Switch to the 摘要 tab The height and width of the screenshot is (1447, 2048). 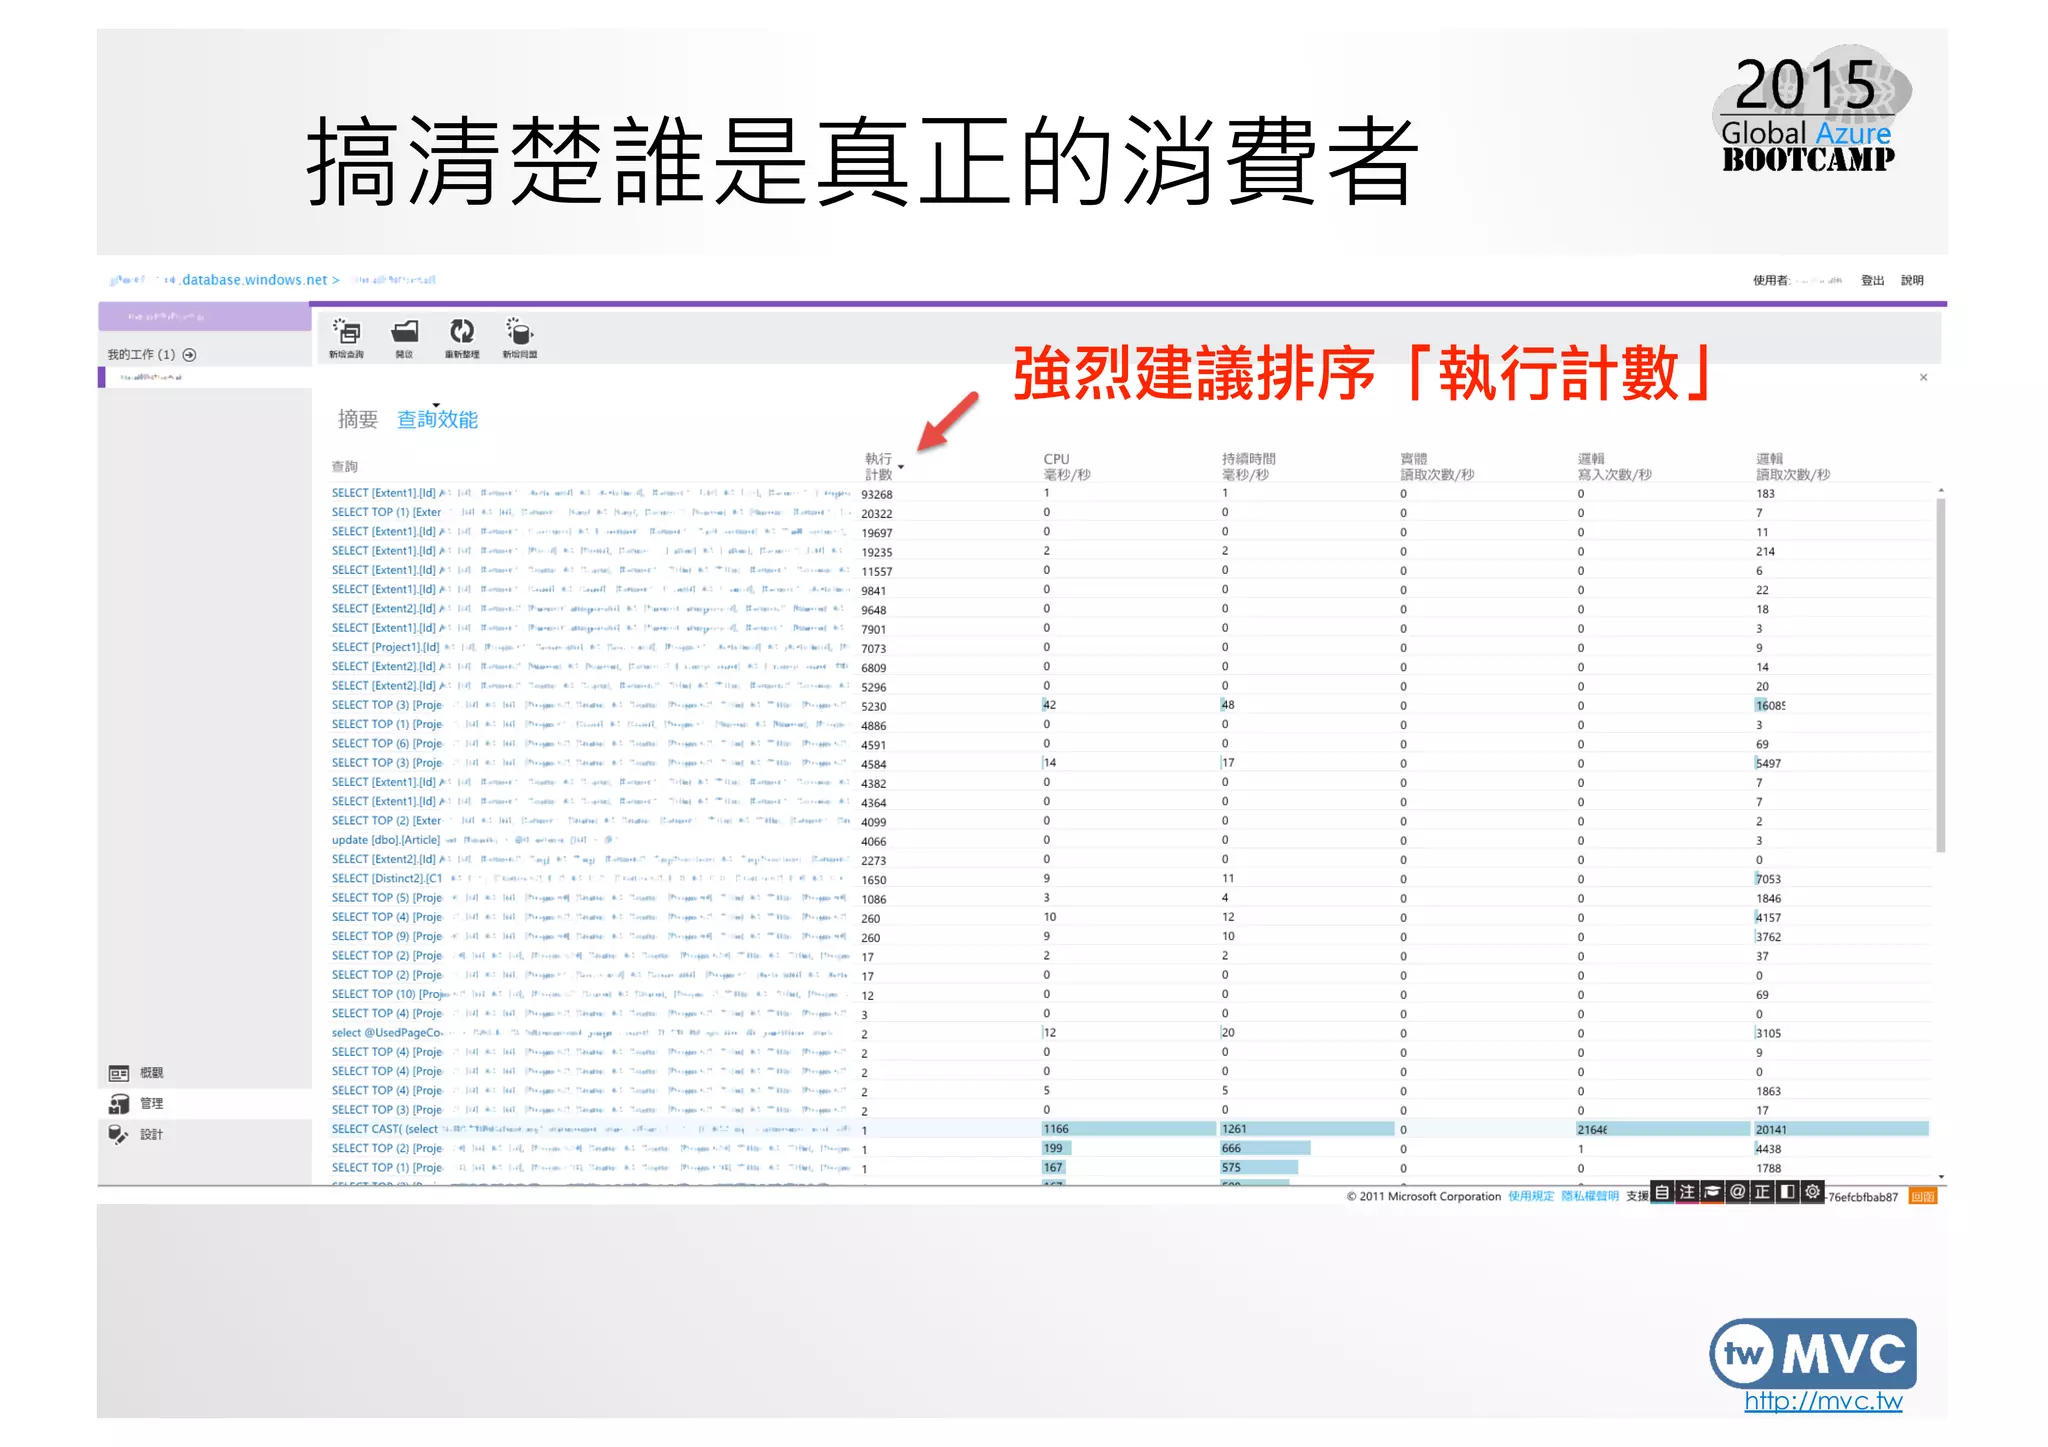tap(358, 420)
